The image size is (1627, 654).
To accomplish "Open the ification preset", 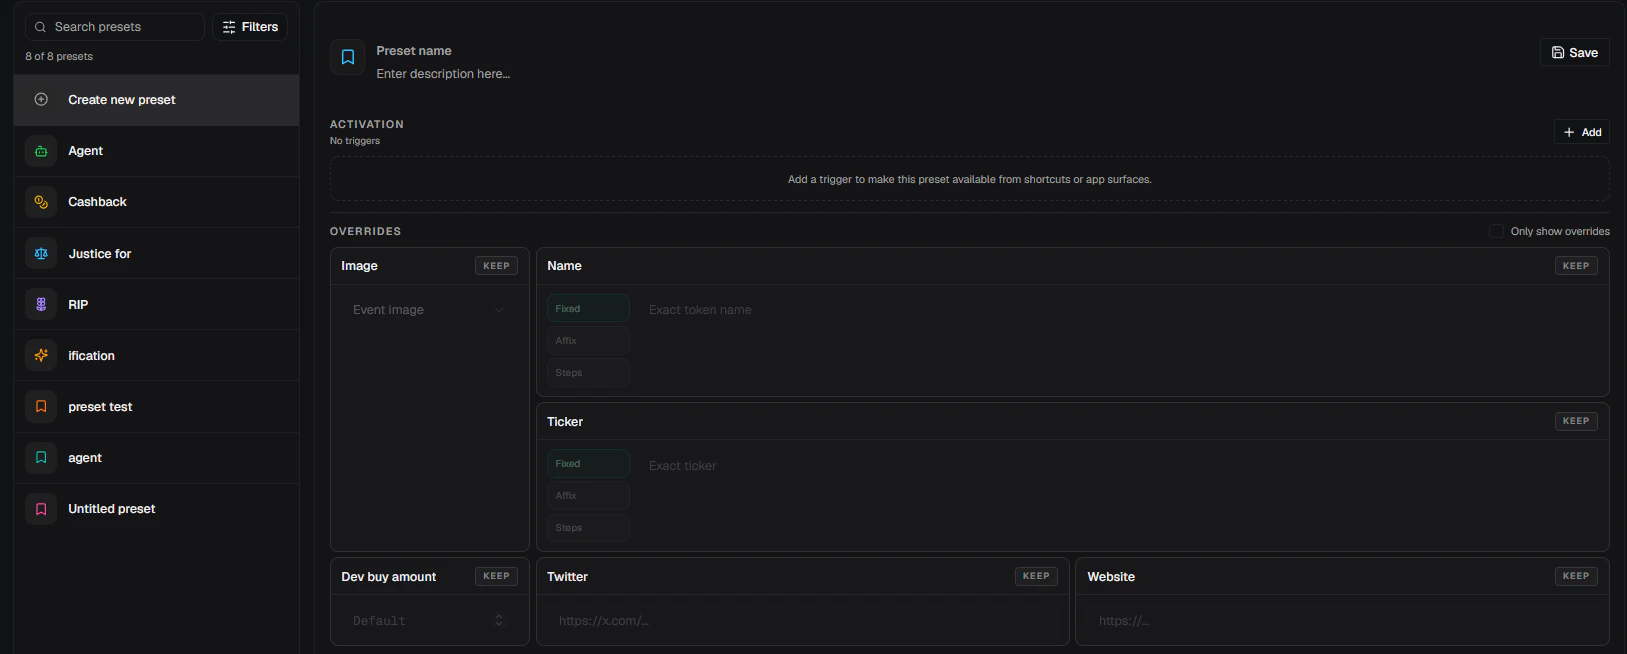I will [x=157, y=356].
